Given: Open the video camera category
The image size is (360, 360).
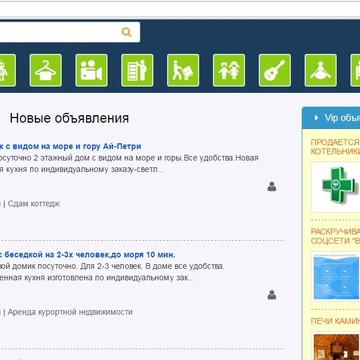Looking at the screenshot, I should coord(91,70).
